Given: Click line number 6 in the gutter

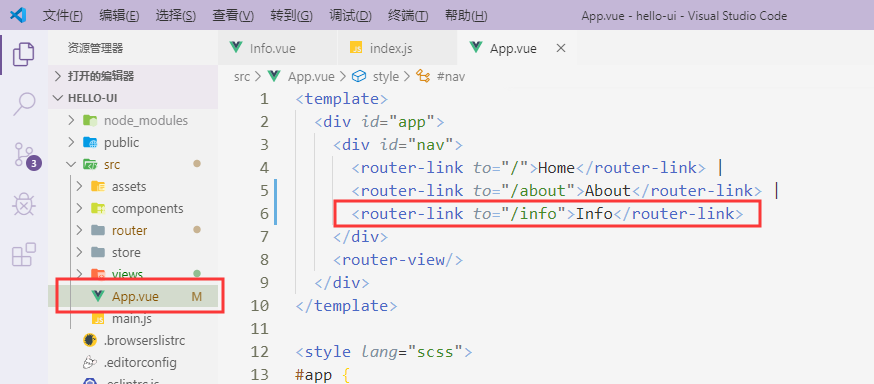Looking at the screenshot, I should tap(264, 214).
